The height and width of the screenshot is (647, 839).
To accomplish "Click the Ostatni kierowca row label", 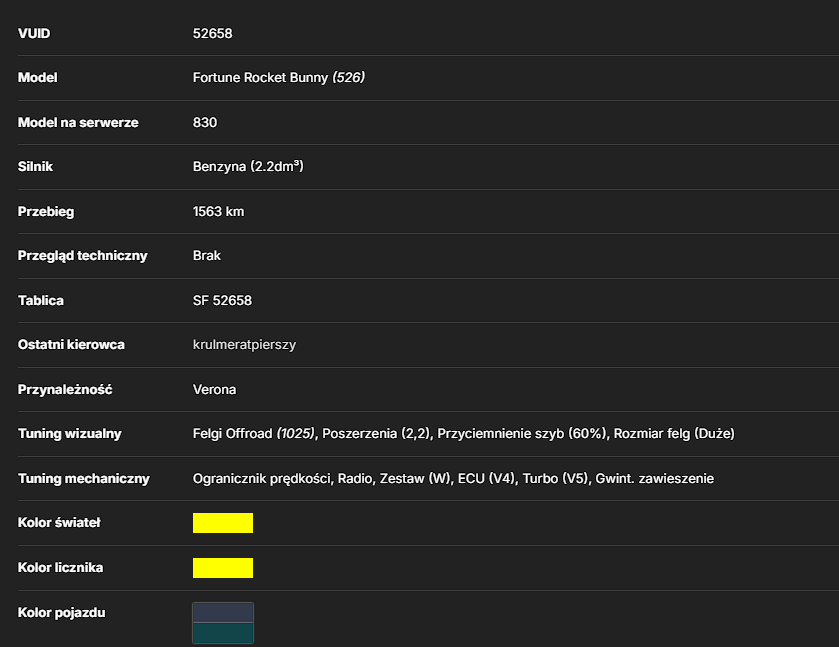I will (x=71, y=345).
